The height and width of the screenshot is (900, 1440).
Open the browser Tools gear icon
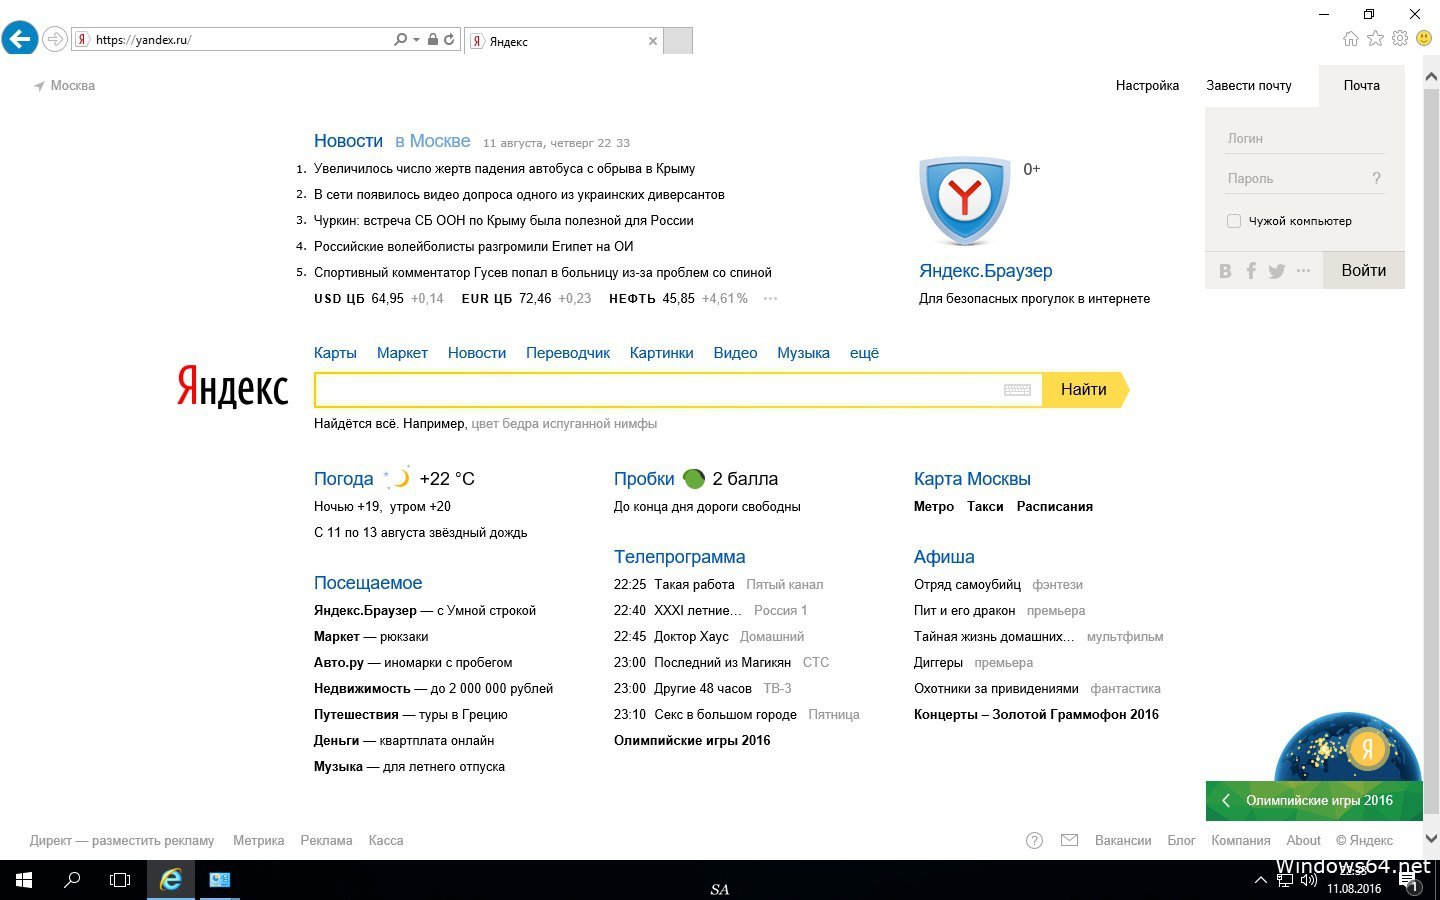point(1400,38)
